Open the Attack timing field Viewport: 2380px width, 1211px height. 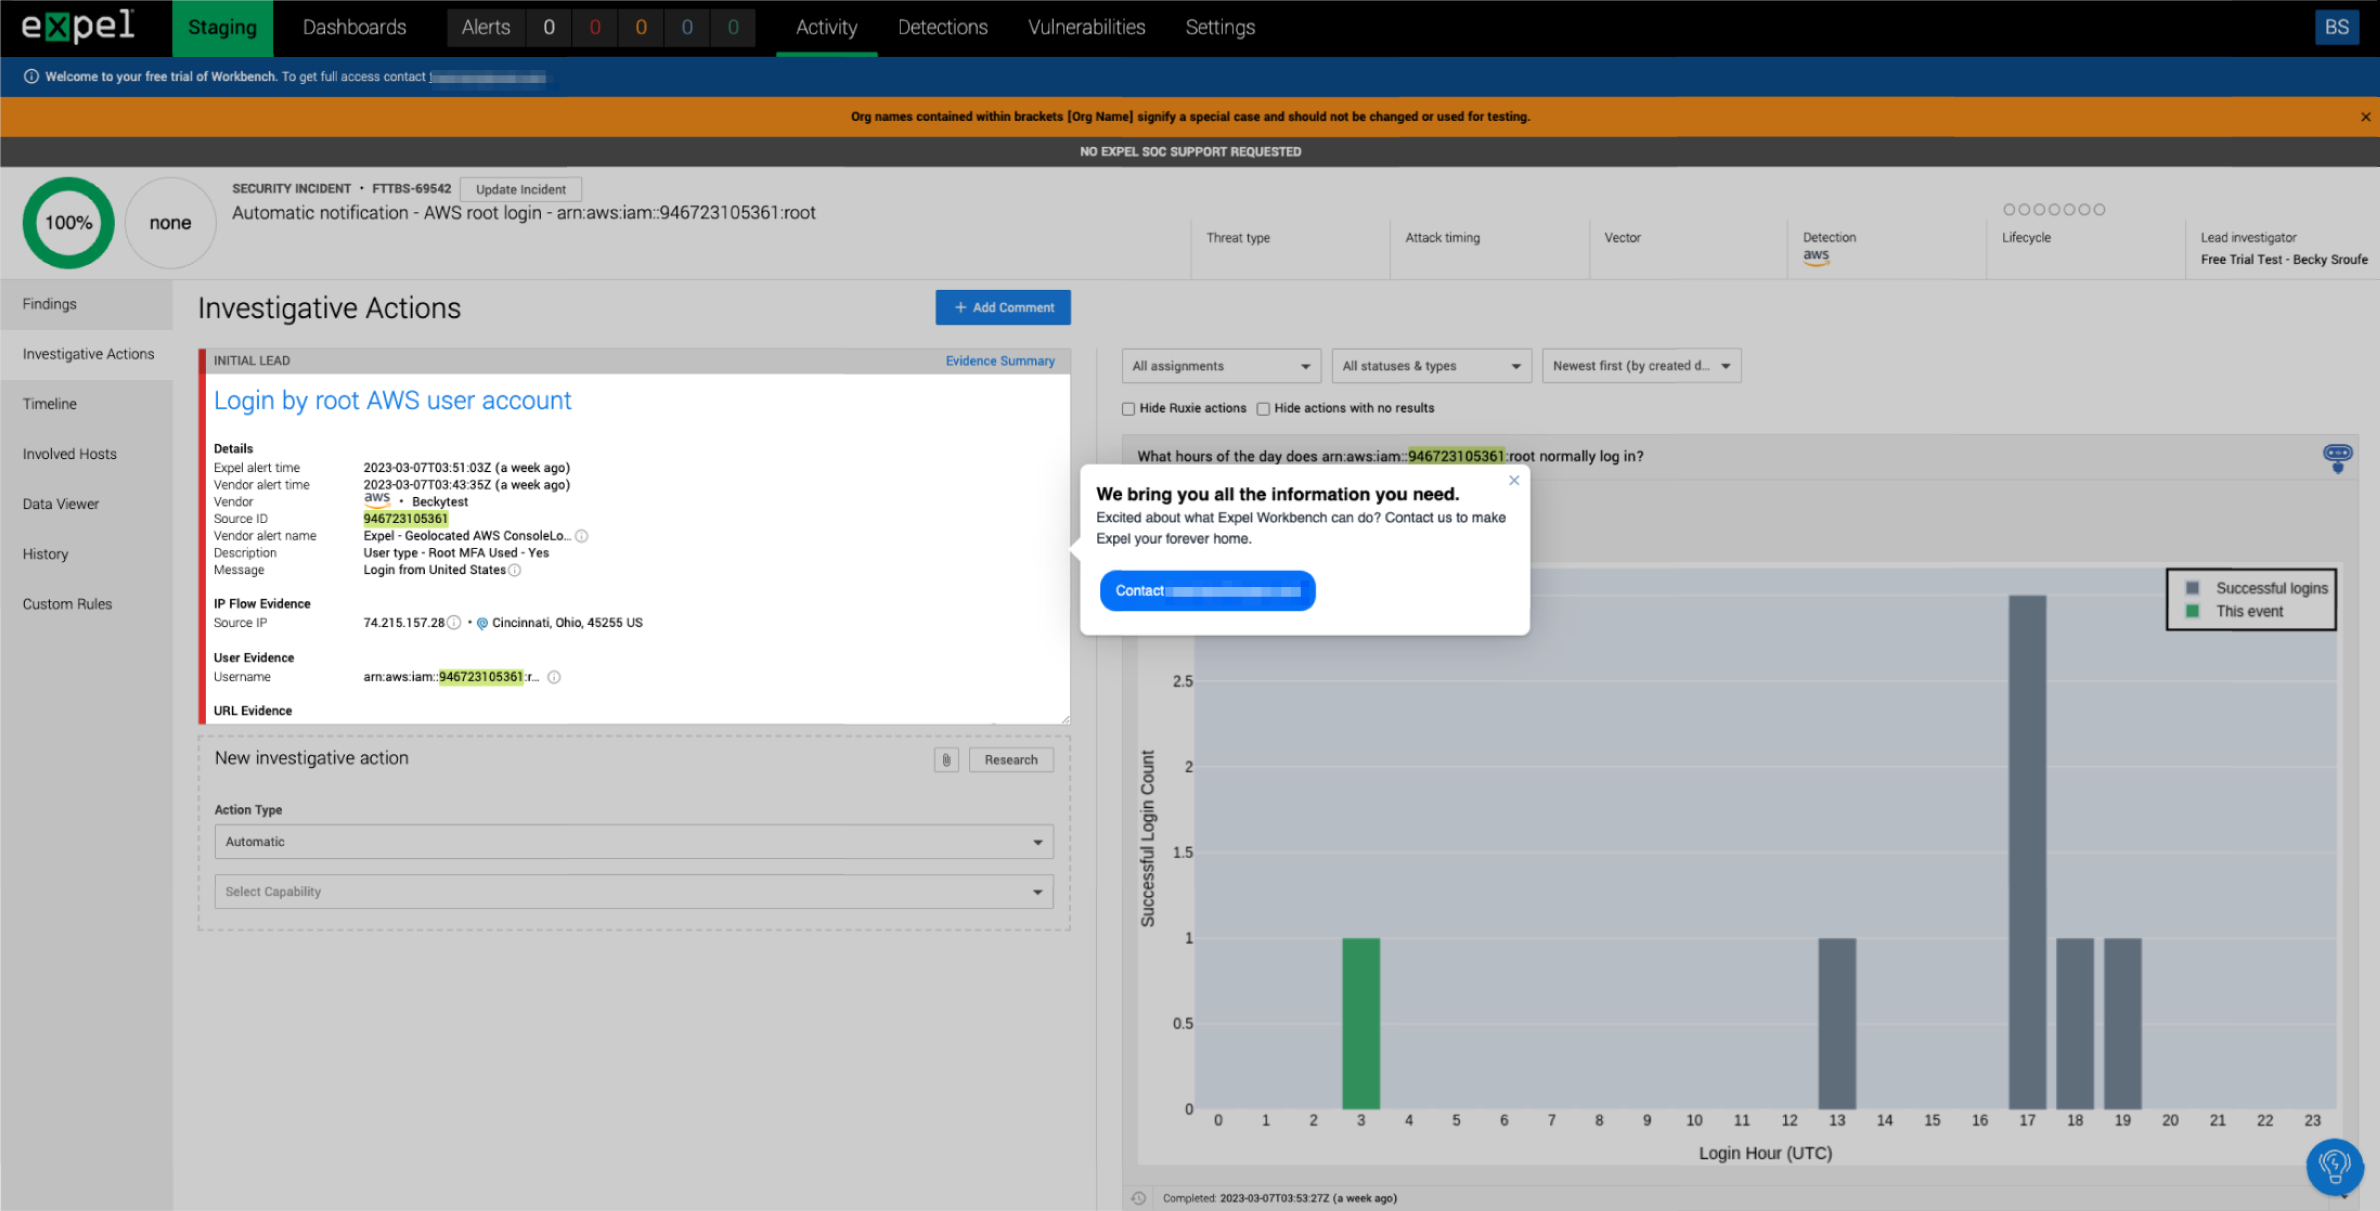coord(1489,248)
